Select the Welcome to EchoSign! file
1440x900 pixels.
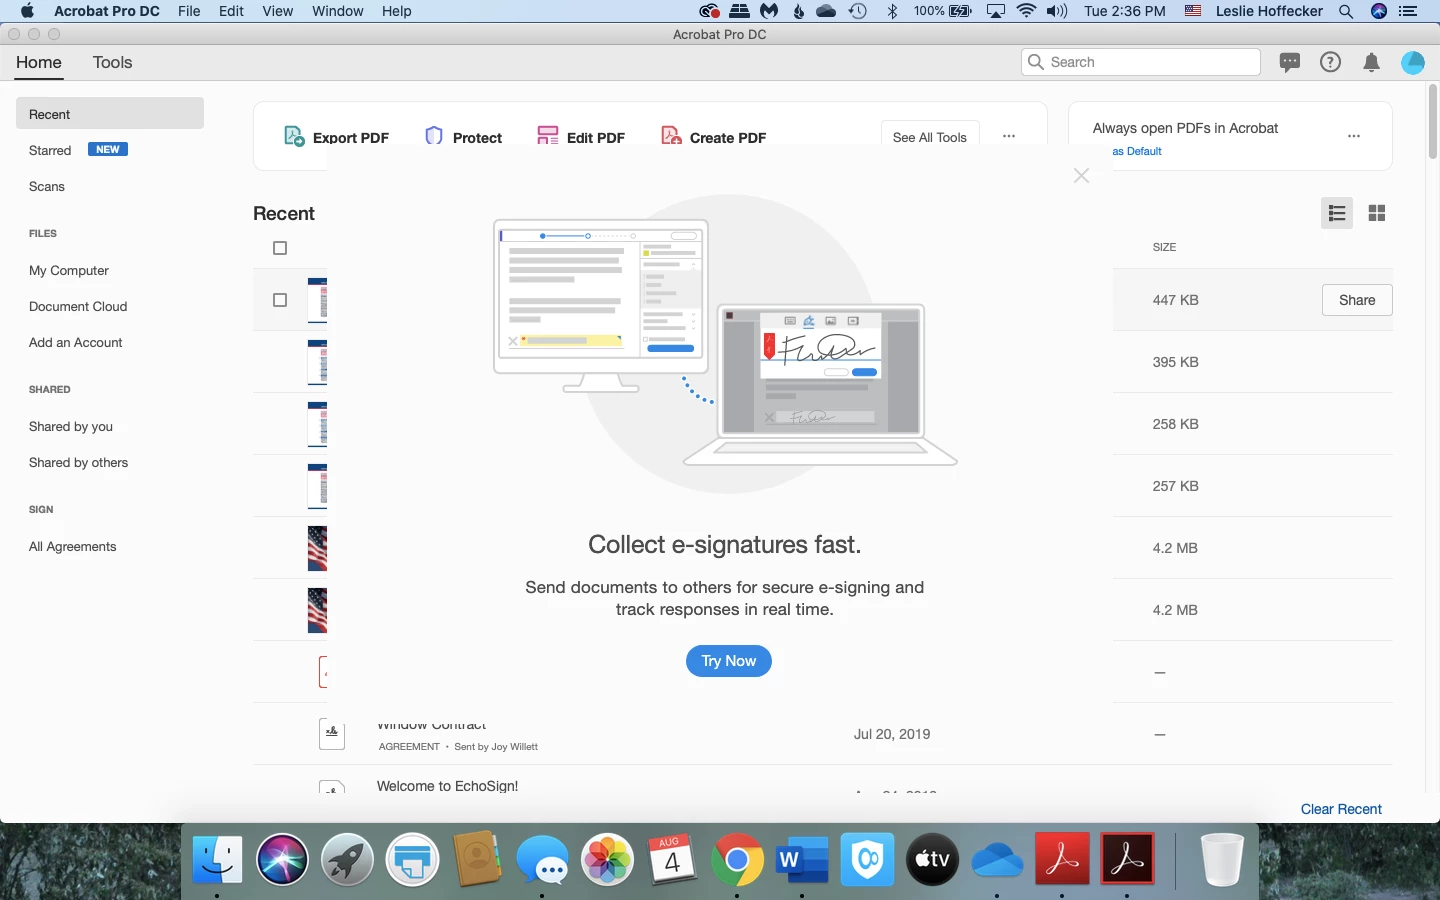447,786
